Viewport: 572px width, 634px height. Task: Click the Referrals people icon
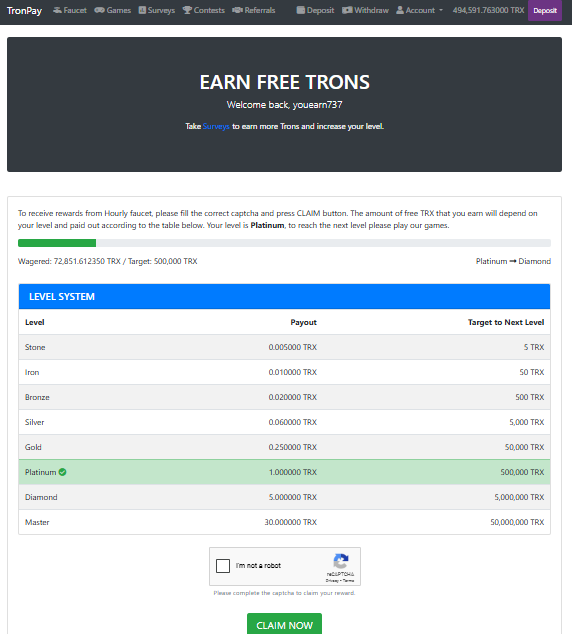[237, 10]
